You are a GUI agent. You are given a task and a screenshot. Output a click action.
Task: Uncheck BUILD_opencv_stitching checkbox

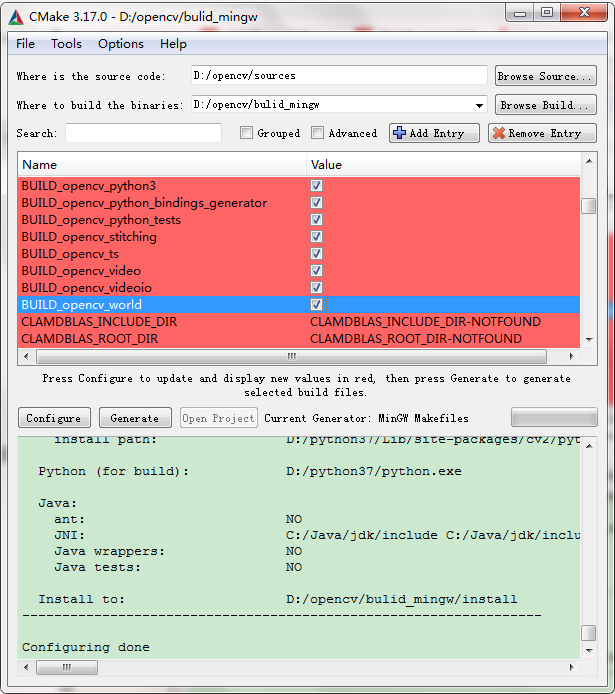316,236
